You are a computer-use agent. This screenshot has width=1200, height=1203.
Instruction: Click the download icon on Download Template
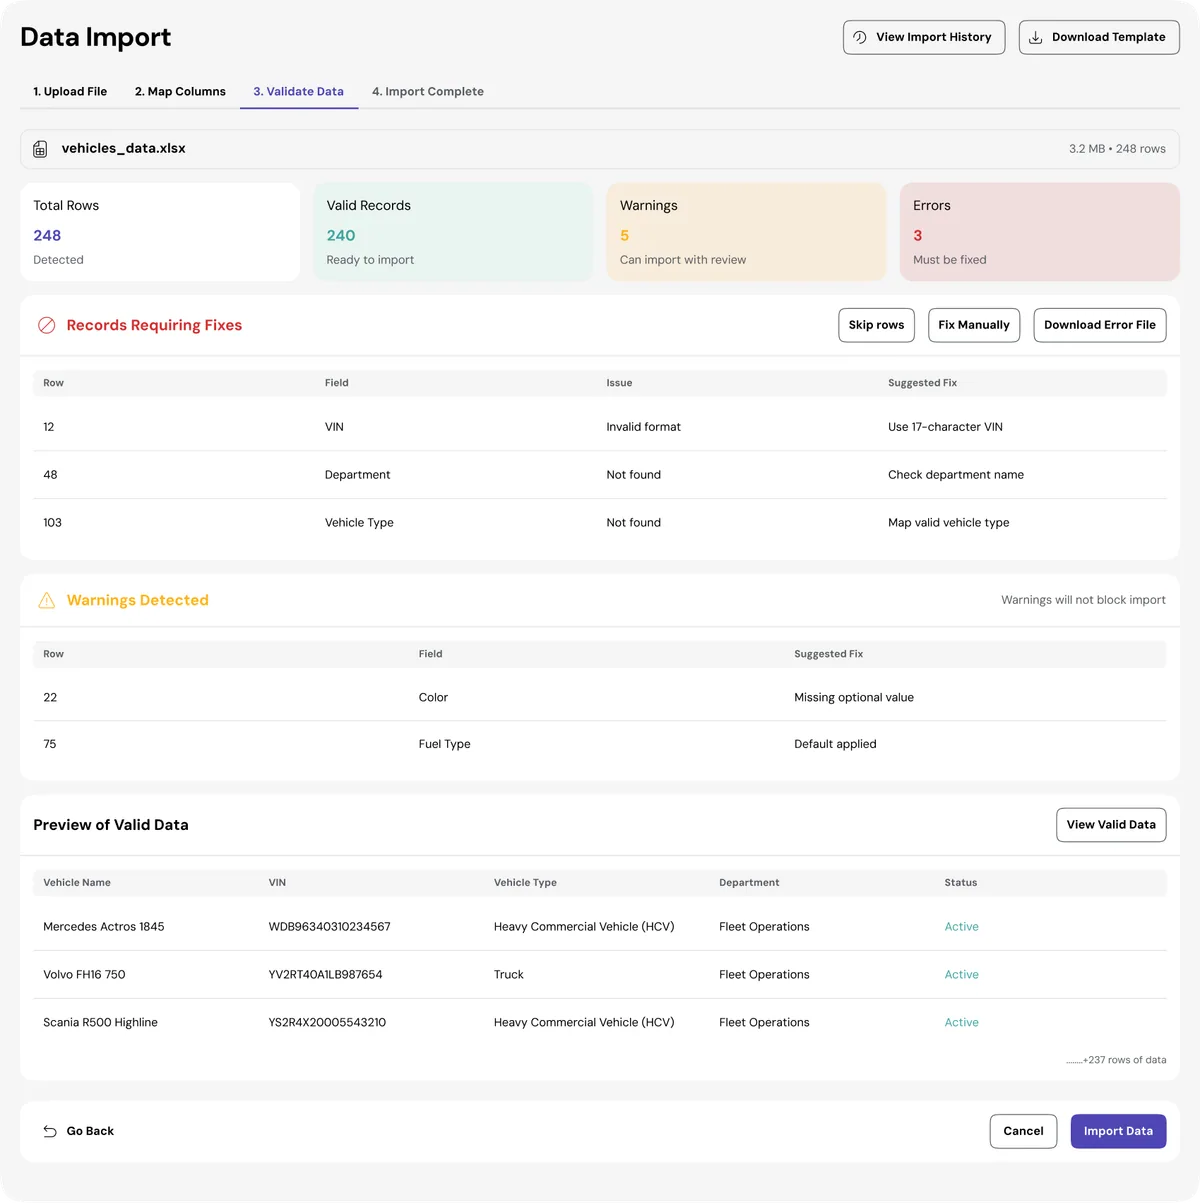pyautogui.click(x=1033, y=37)
